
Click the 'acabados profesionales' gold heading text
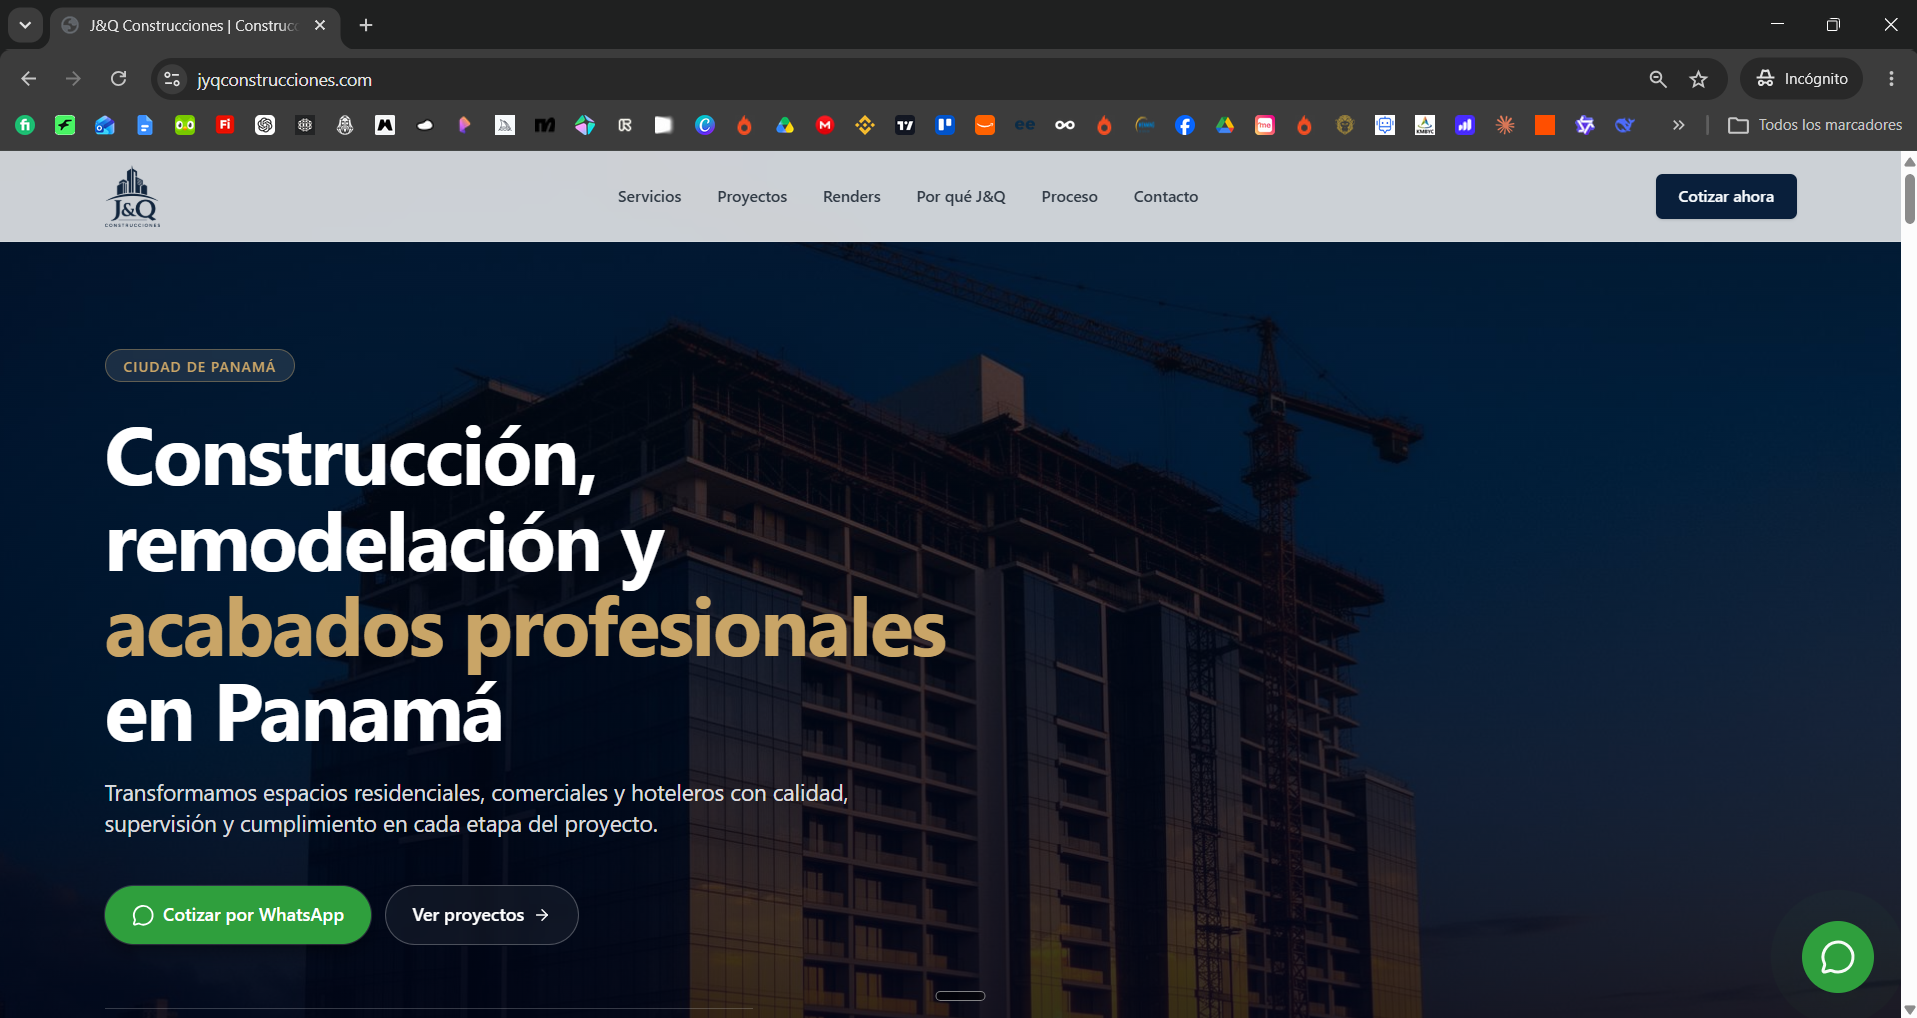525,630
